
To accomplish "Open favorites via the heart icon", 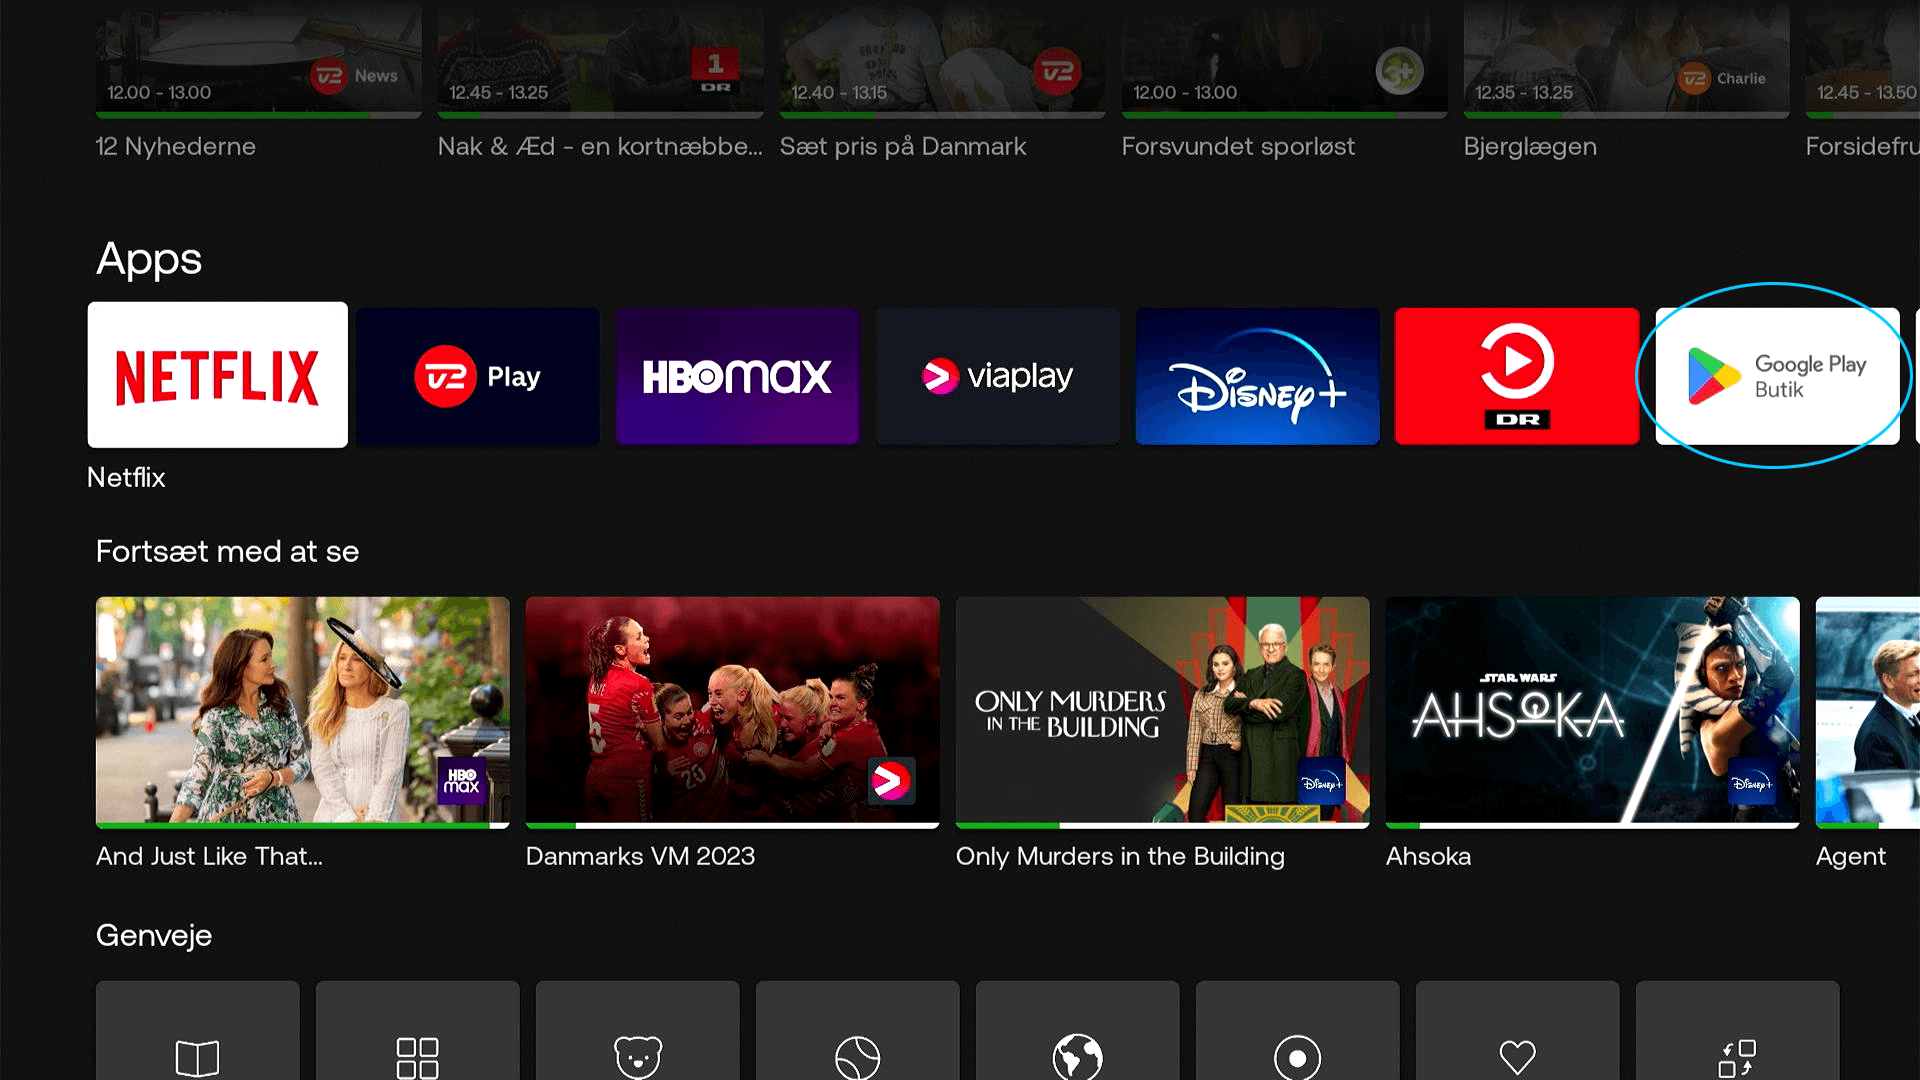I will tap(1517, 1055).
